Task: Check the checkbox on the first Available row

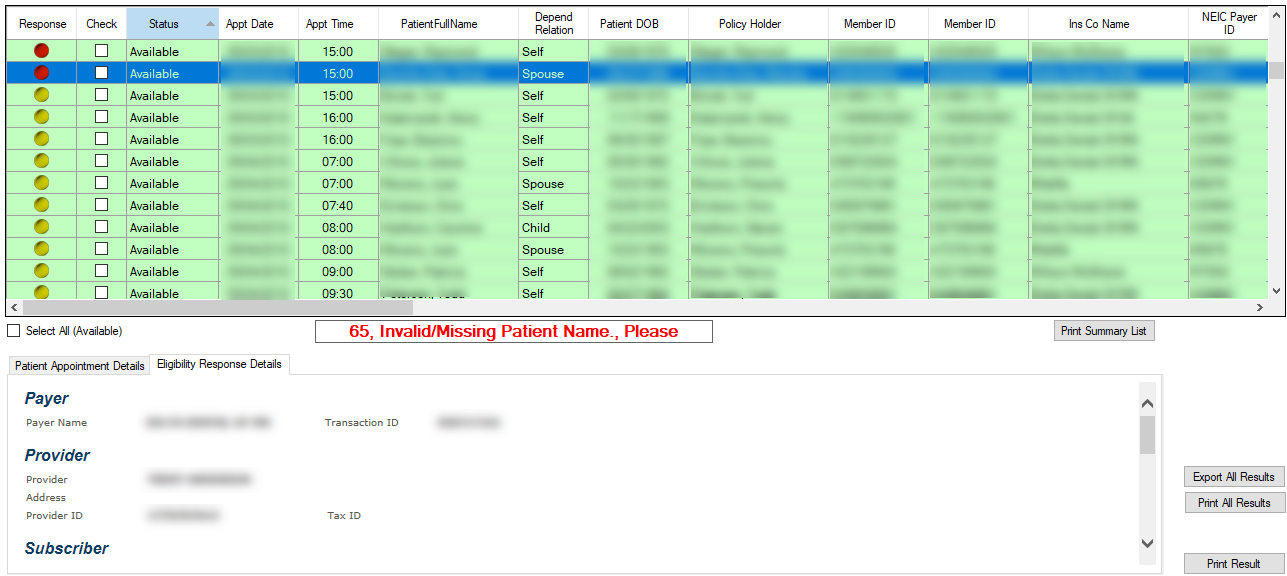Action: click(101, 51)
